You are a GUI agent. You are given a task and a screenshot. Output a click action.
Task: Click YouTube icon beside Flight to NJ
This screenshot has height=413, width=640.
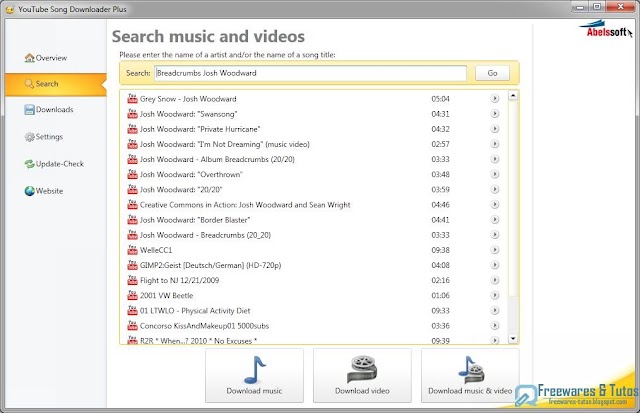click(132, 280)
